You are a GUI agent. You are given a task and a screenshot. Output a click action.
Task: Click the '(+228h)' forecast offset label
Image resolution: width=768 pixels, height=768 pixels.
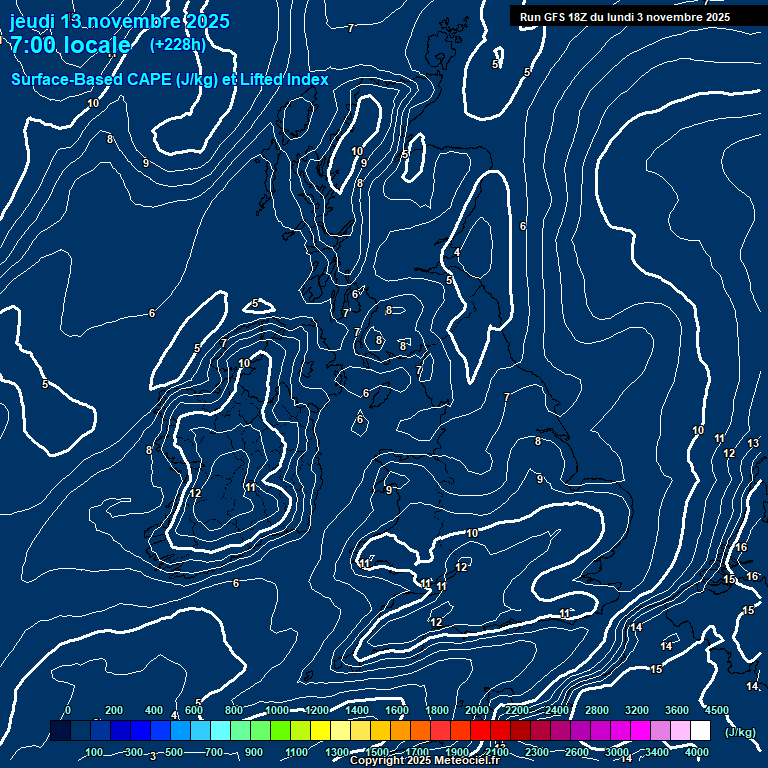tap(180, 45)
